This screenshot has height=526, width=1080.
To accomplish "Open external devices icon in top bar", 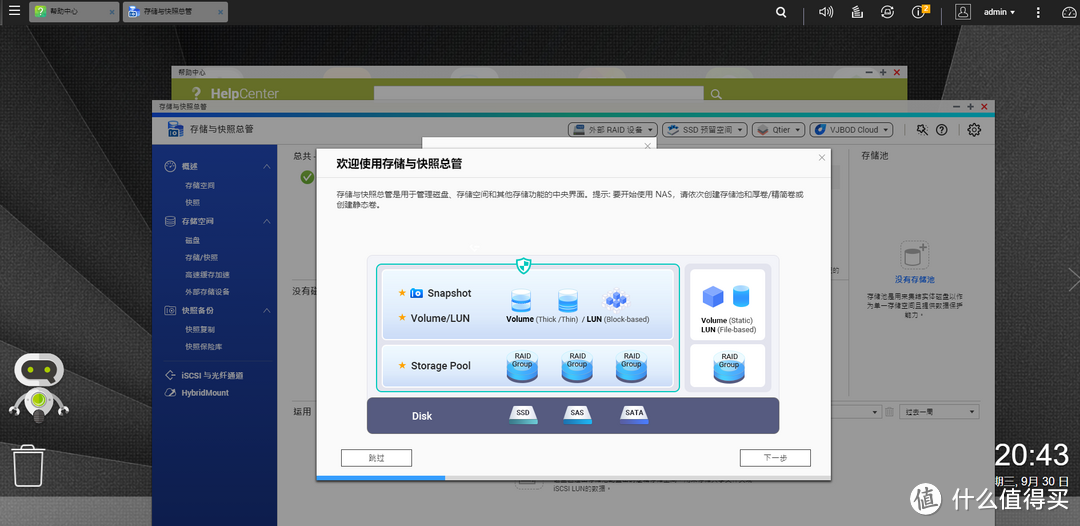I will (x=888, y=12).
